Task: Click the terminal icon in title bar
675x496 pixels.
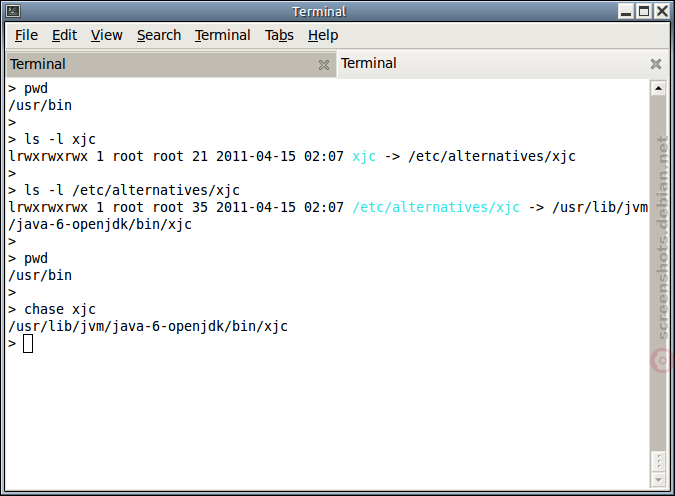Action: point(13,11)
